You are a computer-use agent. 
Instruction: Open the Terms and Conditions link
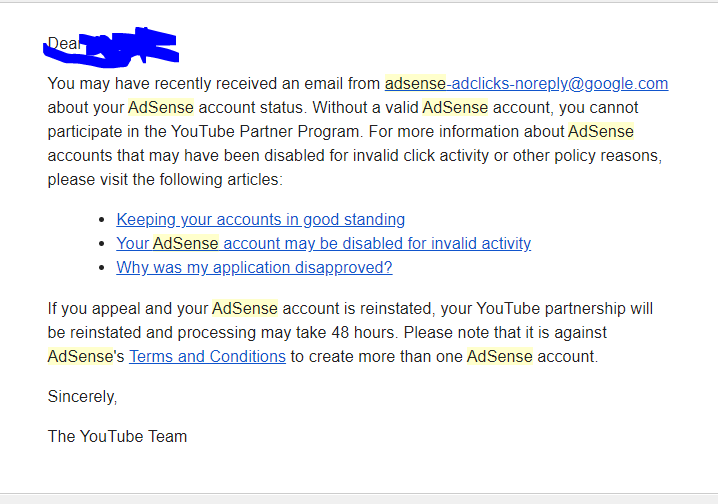coord(207,356)
